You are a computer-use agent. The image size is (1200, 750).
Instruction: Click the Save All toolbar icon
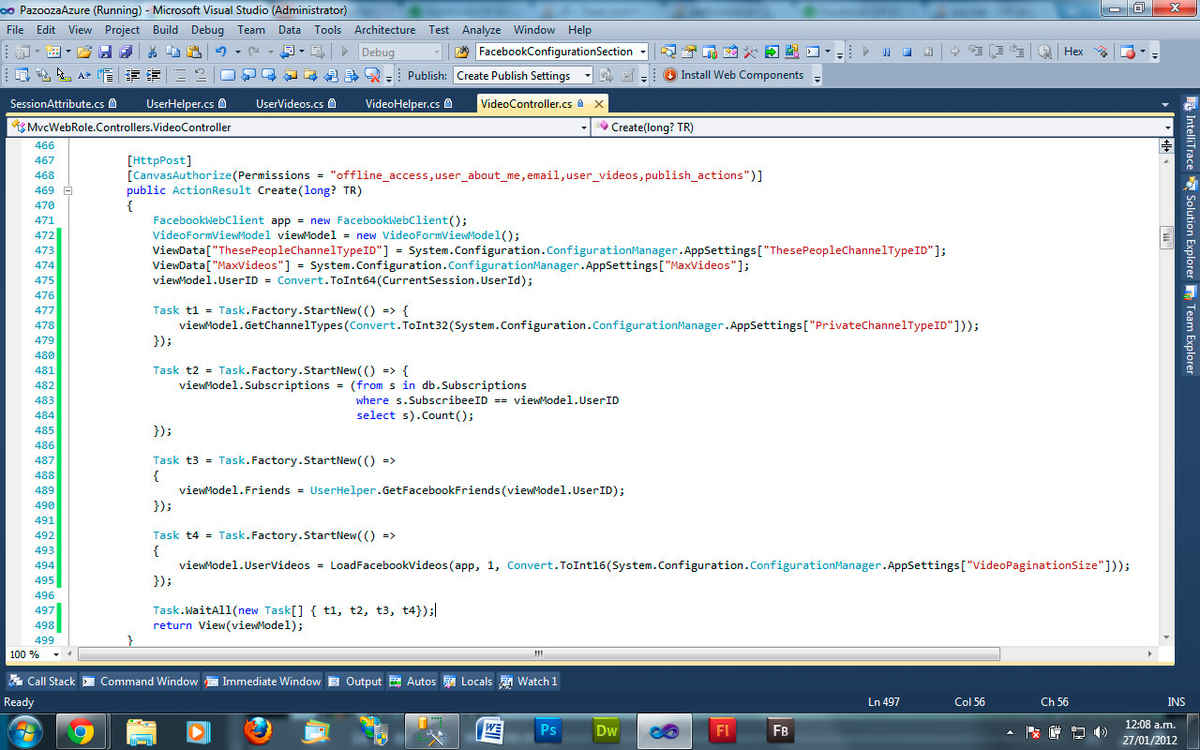click(128, 51)
